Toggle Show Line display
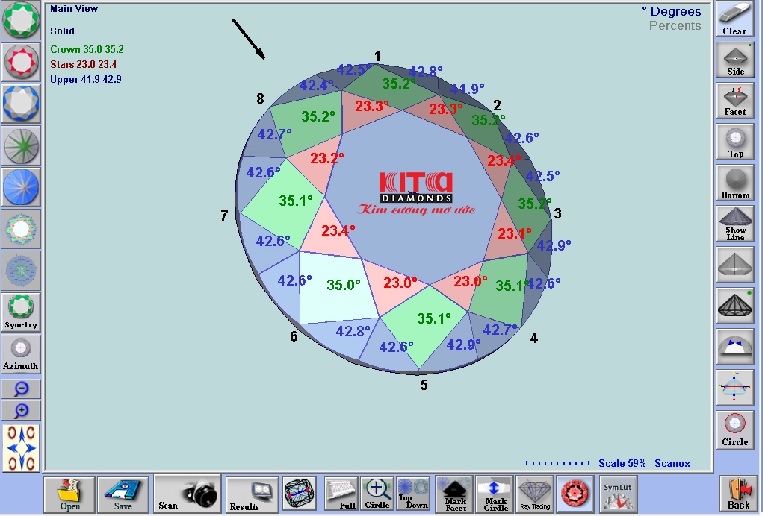Screen dimensions: 763x516 point(735,223)
